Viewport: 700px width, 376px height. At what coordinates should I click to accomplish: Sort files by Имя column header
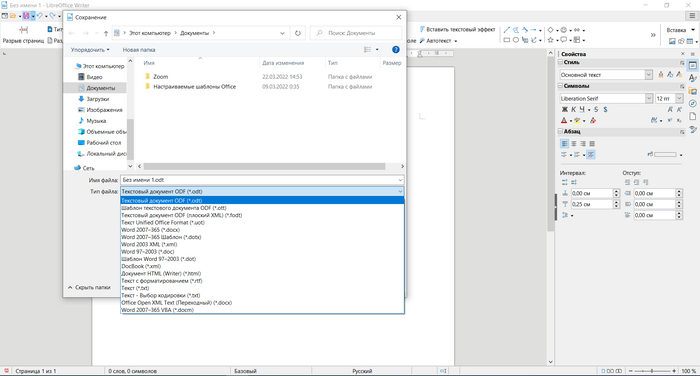149,63
